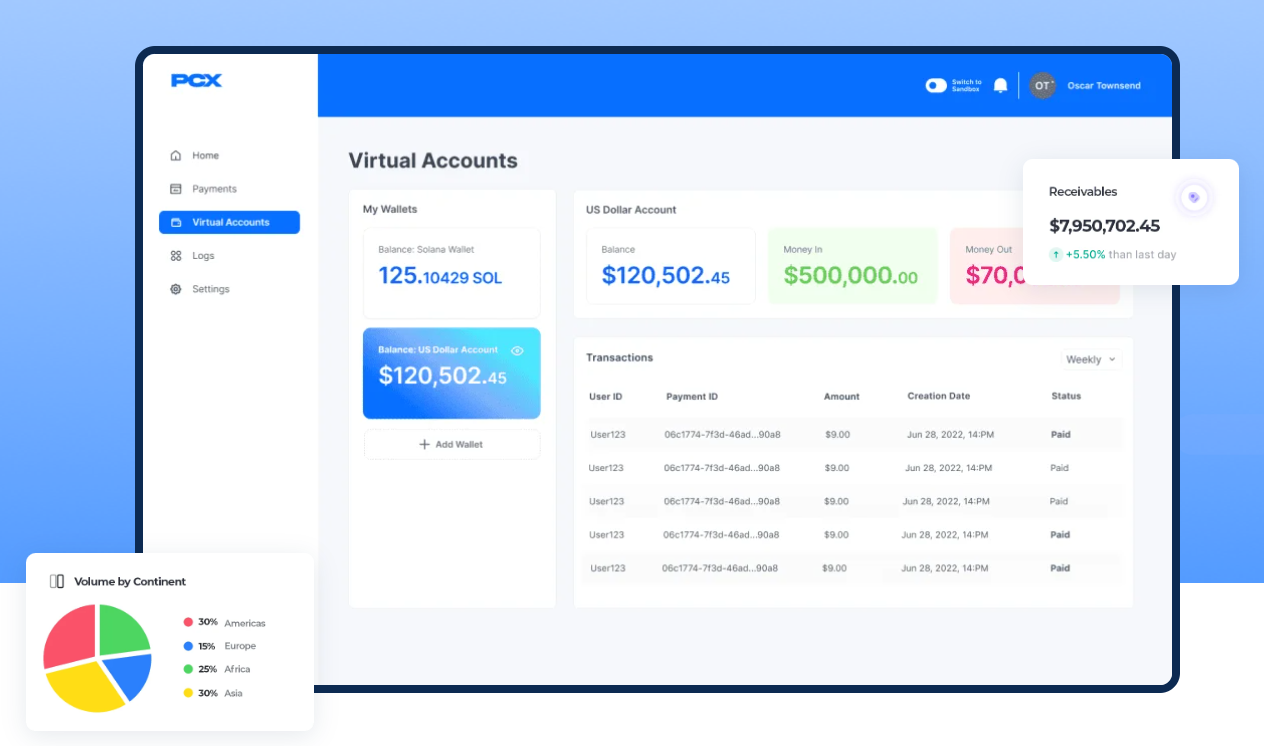Click the green pie chart slice

tap(123, 630)
